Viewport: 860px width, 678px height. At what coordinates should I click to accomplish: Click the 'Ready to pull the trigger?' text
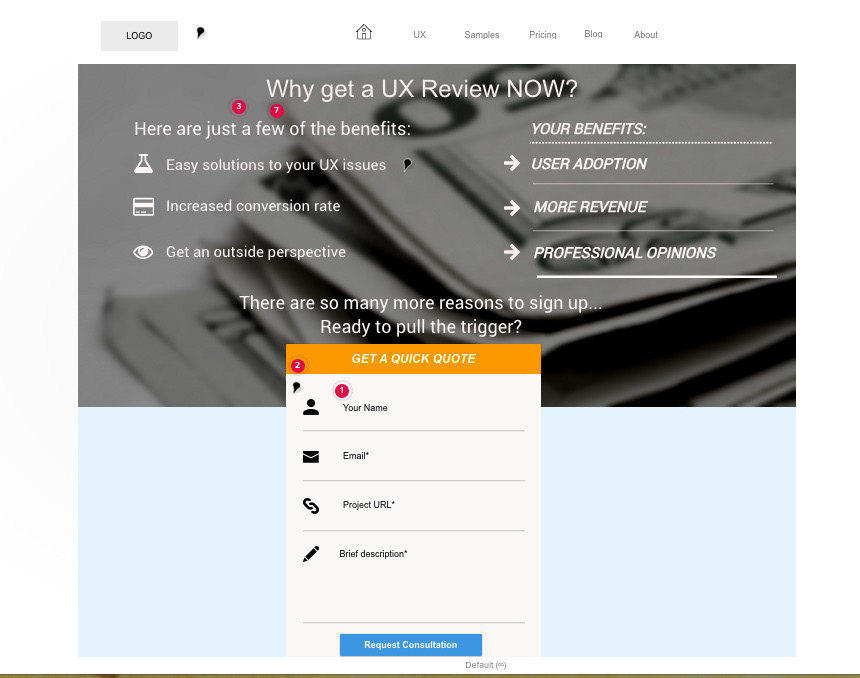pos(421,327)
